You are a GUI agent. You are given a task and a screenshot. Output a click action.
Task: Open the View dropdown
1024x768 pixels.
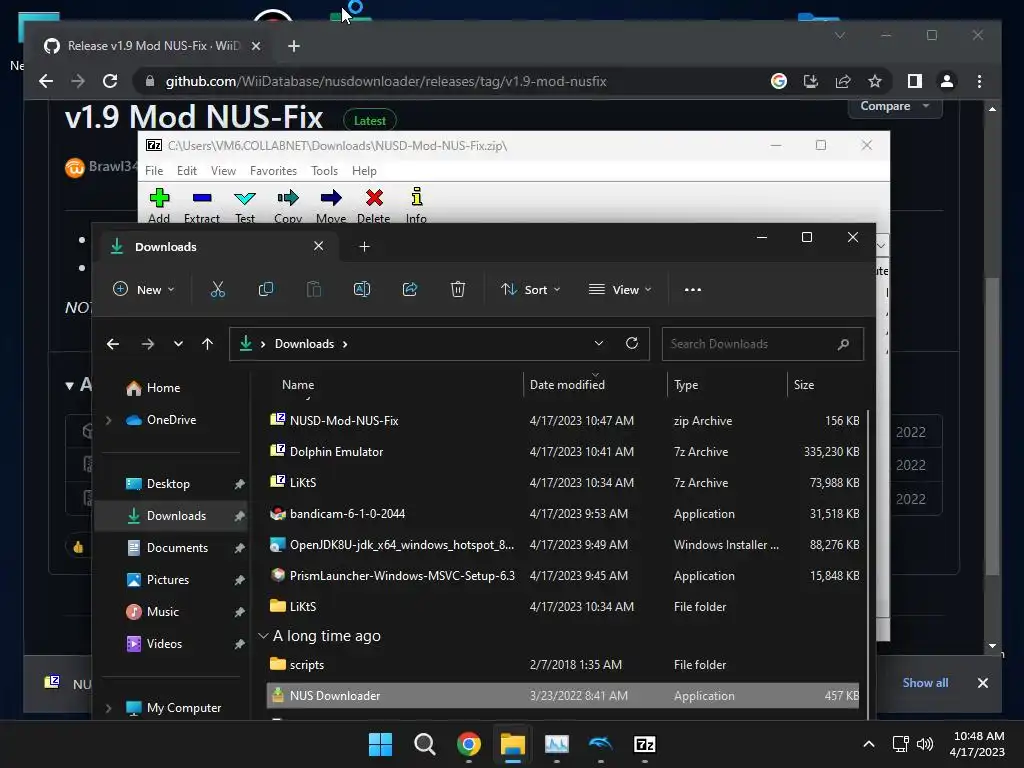click(x=620, y=289)
